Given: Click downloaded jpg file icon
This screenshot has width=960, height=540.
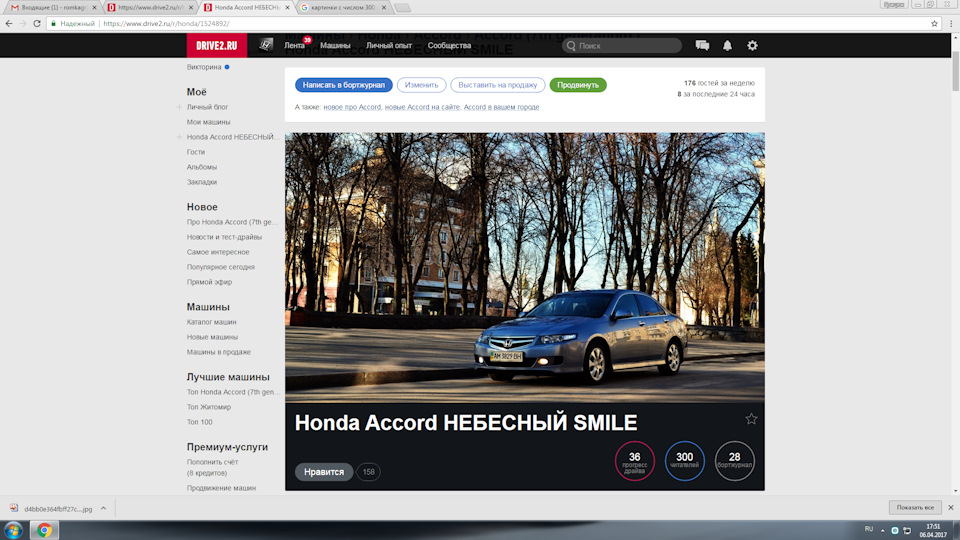Looking at the screenshot, I should [x=14, y=508].
